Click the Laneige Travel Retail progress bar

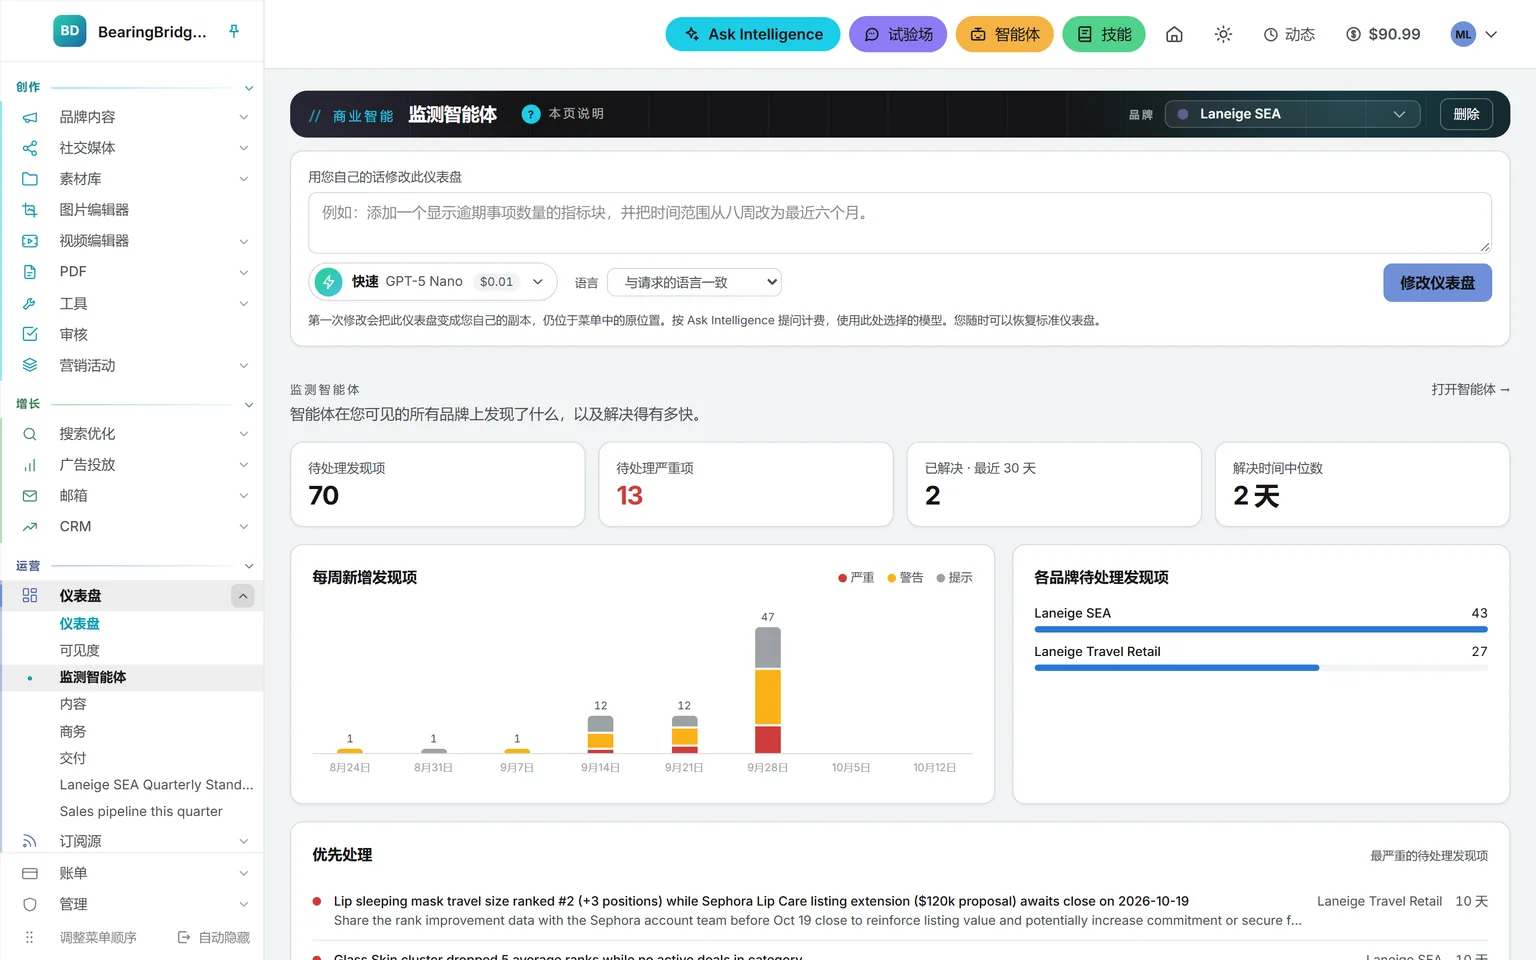pos(1260,667)
